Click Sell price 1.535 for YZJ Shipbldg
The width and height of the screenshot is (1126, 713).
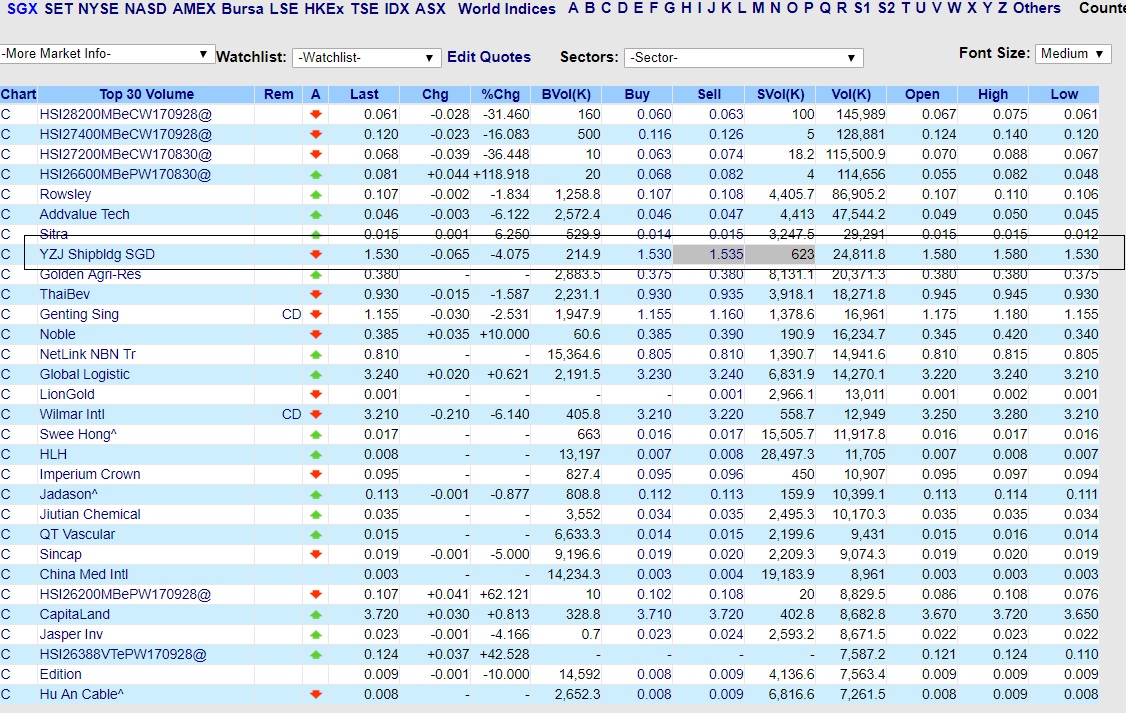click(x=726, y=254)
